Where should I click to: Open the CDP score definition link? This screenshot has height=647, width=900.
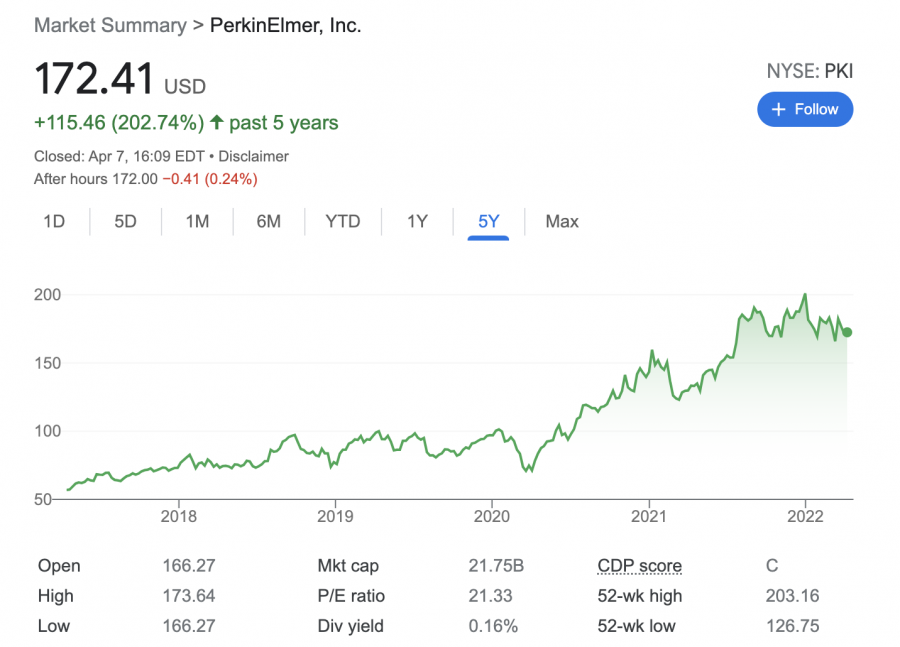(639, 565)
